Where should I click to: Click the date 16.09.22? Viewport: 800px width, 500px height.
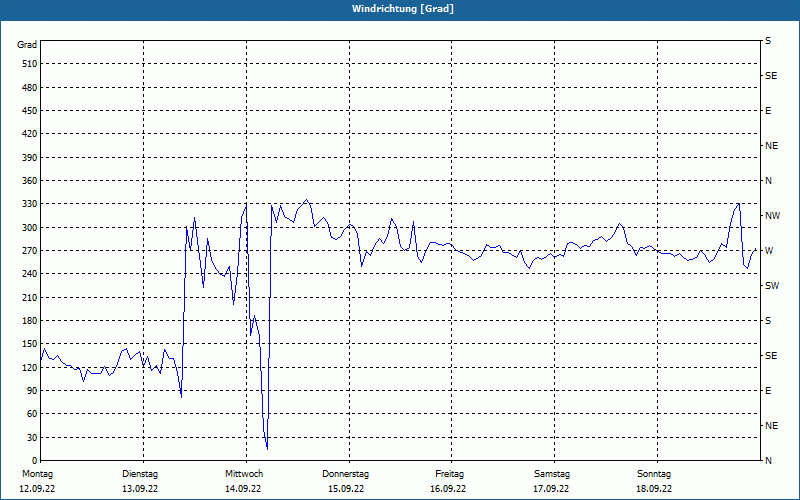pos(448,489)
